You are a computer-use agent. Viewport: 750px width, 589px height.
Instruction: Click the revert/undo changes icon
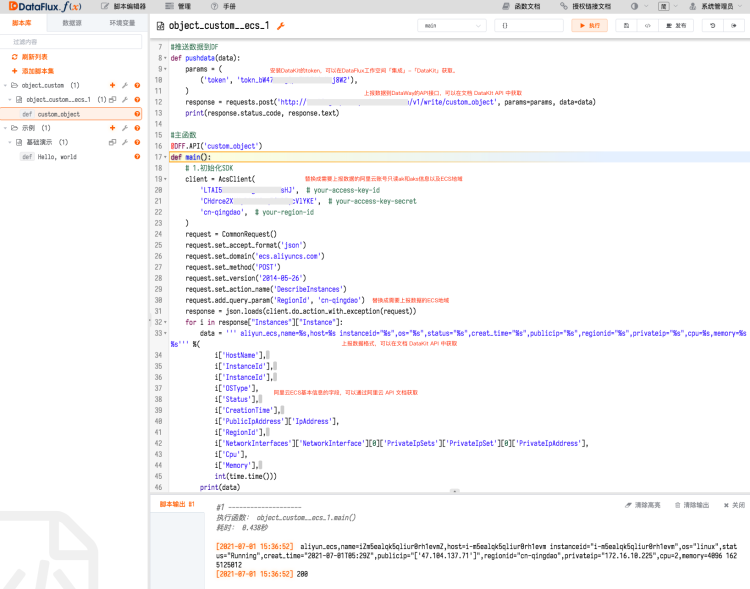713,25
